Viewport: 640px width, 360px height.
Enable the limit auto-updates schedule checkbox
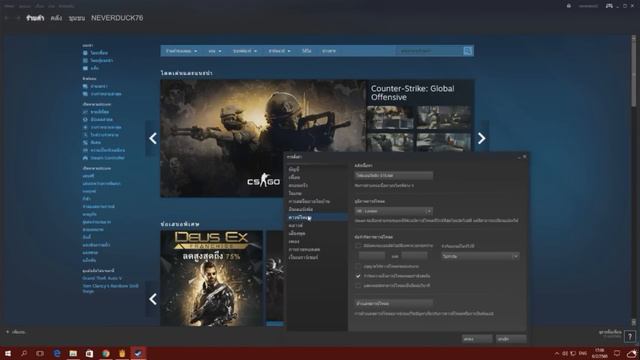click(x=358, y=246)
